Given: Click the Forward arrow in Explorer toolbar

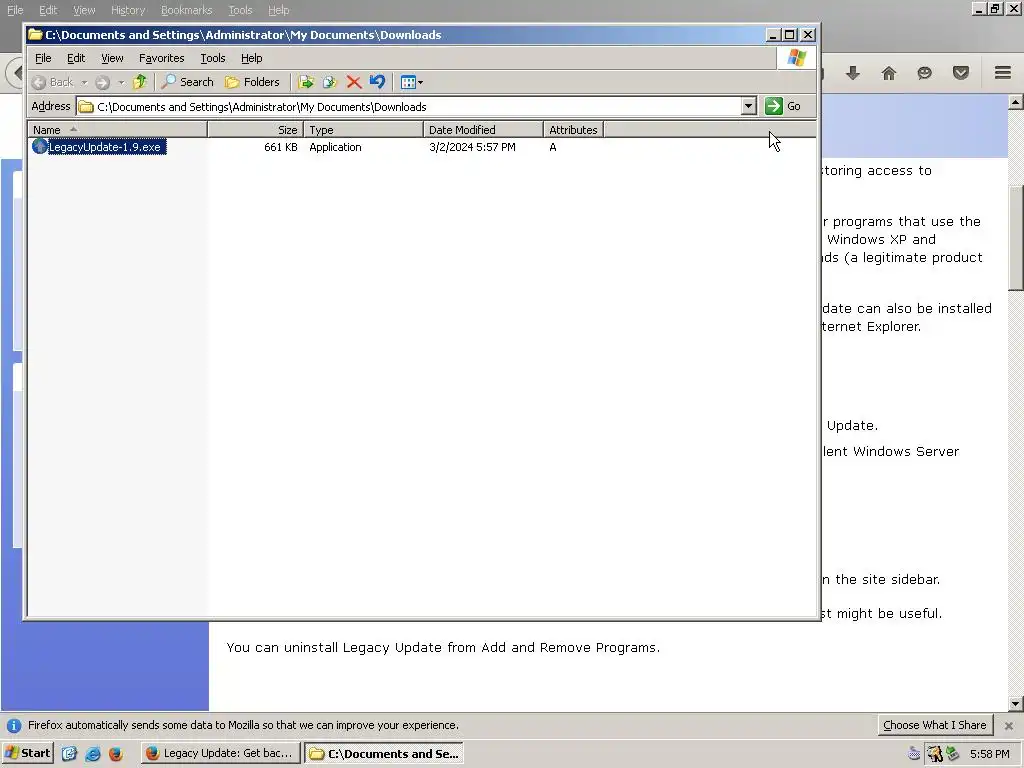Looking at the screenshot, I should tap(103, 82).
